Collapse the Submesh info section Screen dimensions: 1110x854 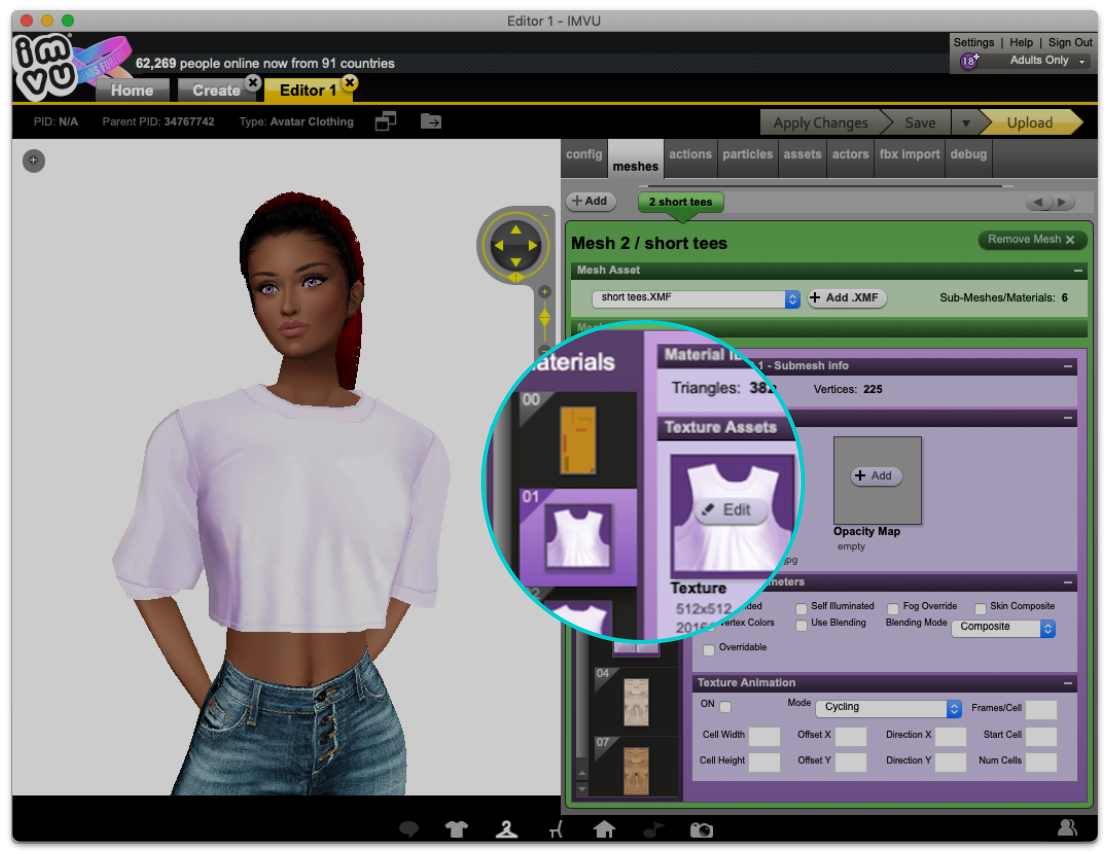click(x=1068, y=366)
